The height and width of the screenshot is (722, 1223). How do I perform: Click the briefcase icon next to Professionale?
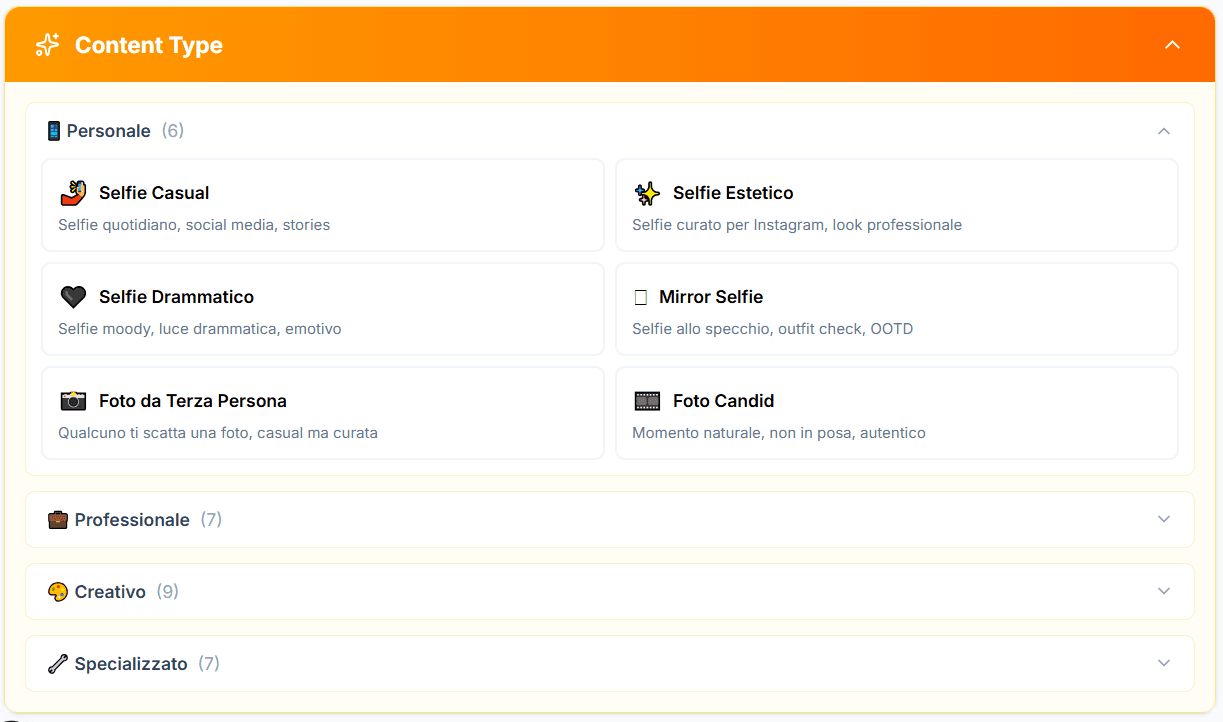click(x=58, y=520)
